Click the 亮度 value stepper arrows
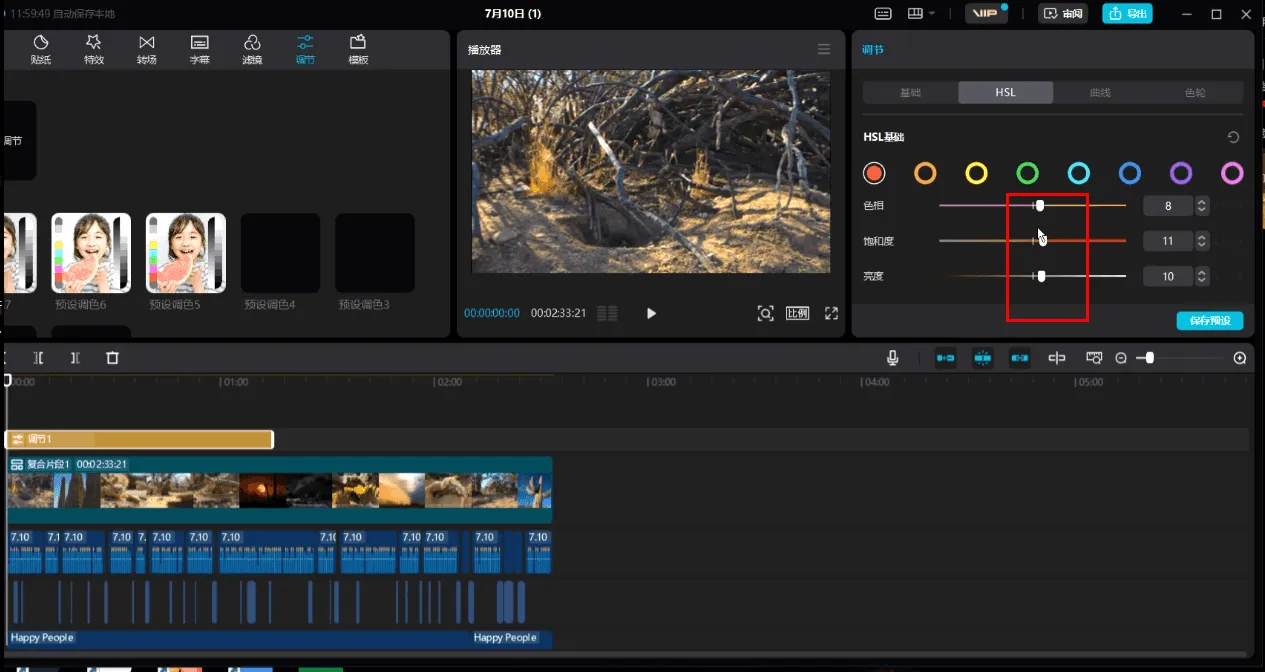This screenshot has height=672, width=1265. pyautogui.click(x=1202, y=276)
